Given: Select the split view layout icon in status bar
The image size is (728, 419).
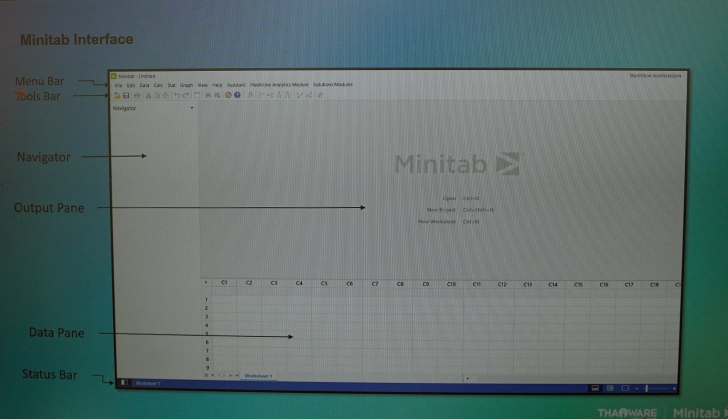Looking at the screenshot, I should pos(610,388).
